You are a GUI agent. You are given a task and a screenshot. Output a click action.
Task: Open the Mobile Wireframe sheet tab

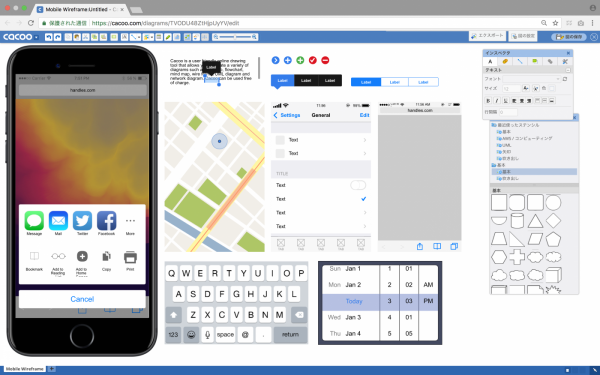pos(24,369)
